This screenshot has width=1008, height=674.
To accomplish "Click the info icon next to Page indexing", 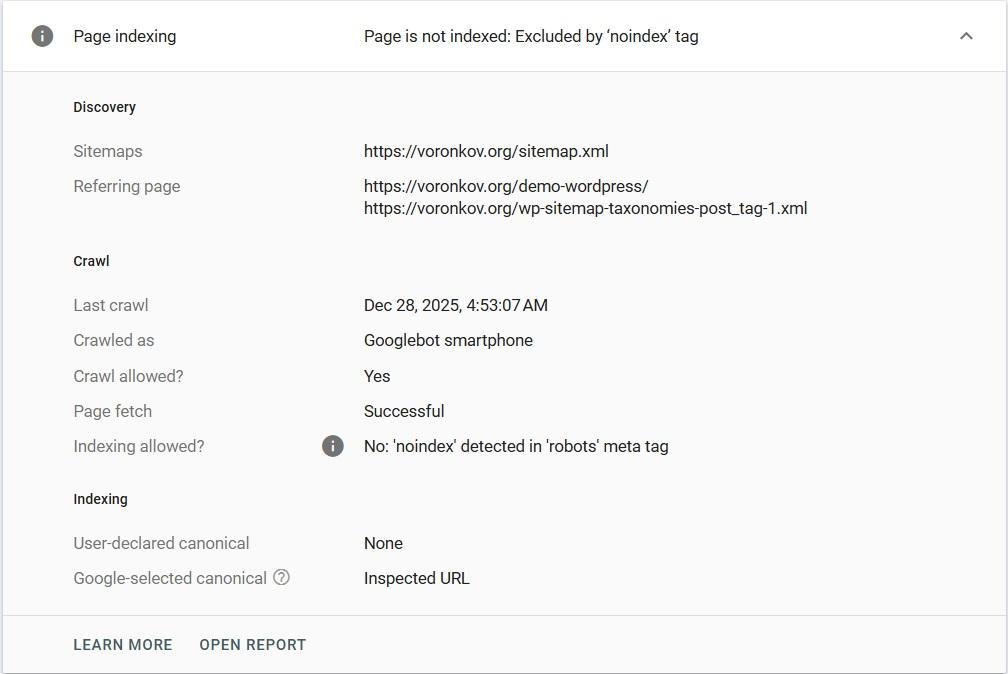I will point(41,35).
